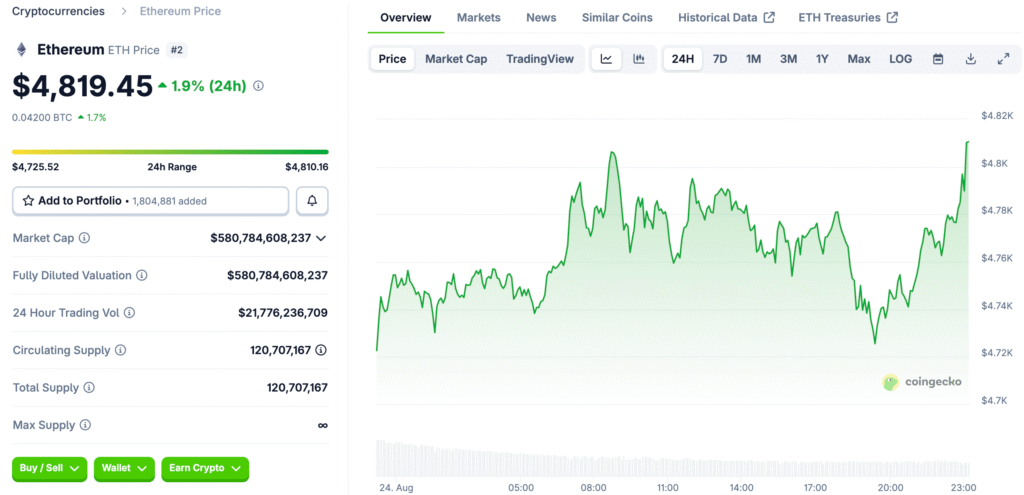Click the external link icon on Historical Data
Image resolution: width=1024 pixels, height=495 pixels.
pyautogui.click(x=769, y=18)
